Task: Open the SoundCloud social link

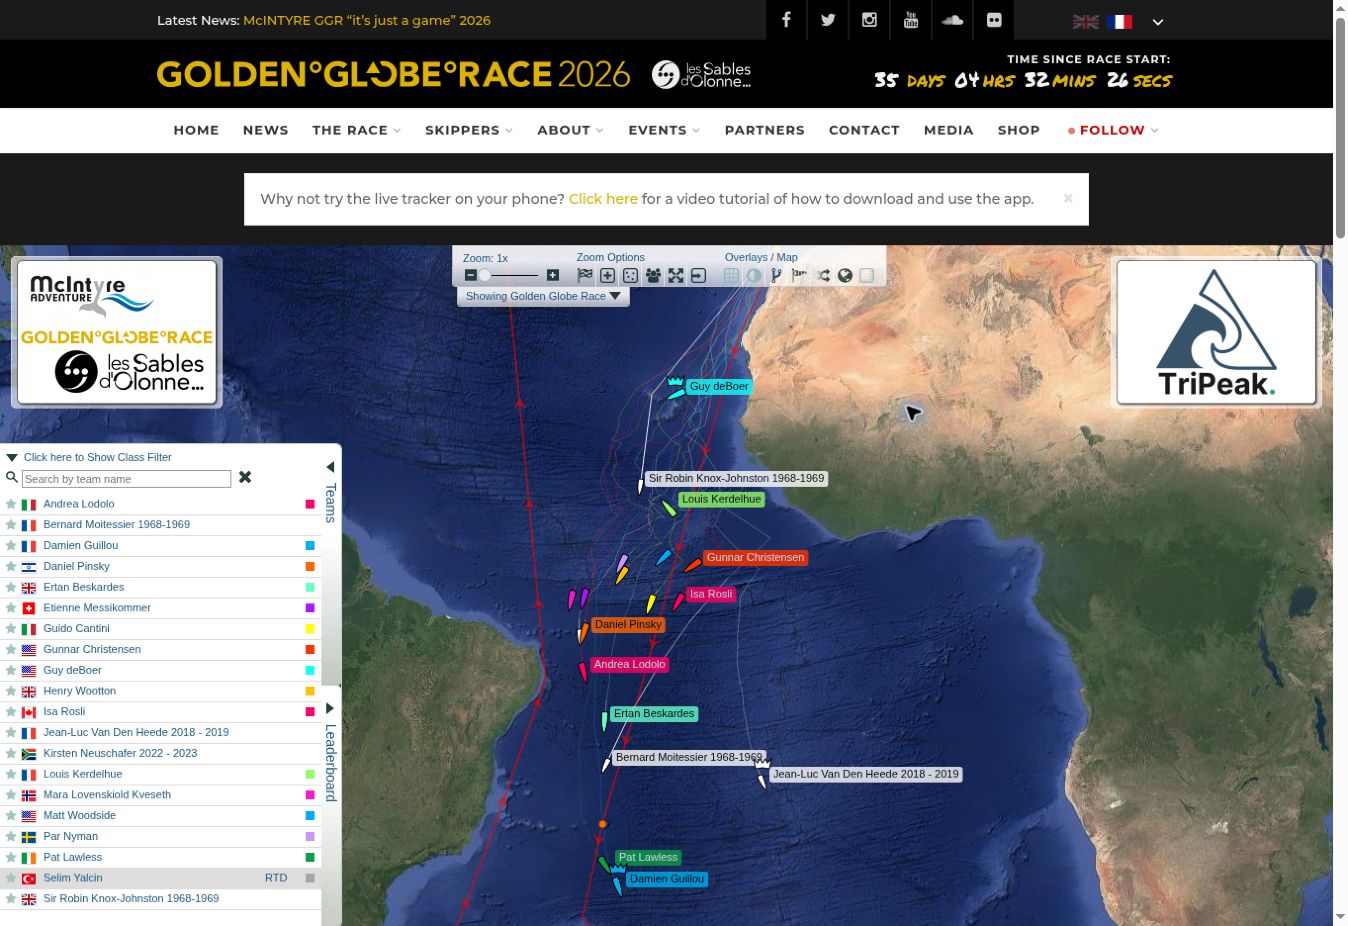Action: [952, 20]
